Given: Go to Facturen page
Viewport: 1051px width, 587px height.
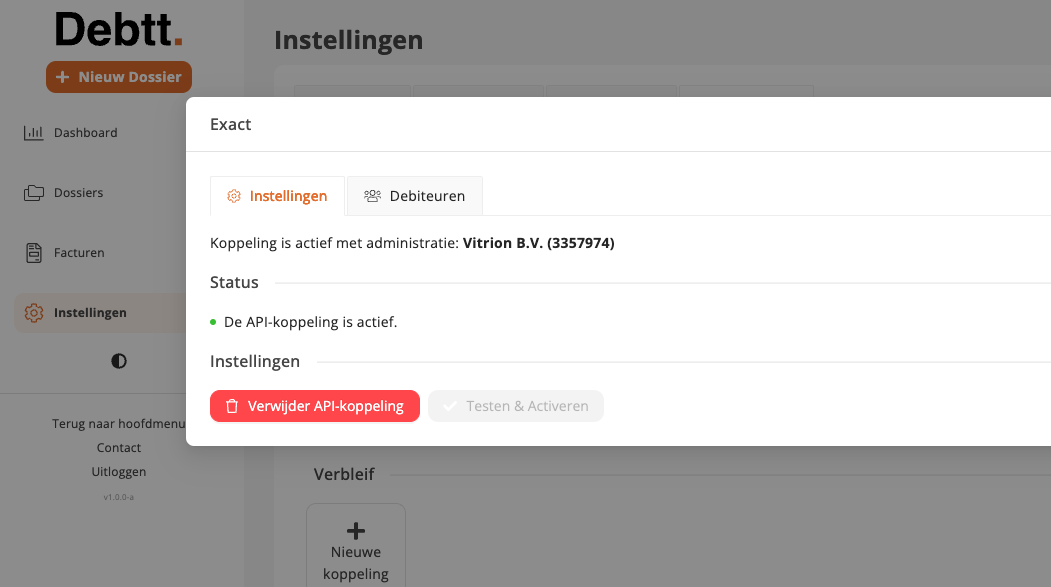Looking at the screenshot, I should click(79, 253).
